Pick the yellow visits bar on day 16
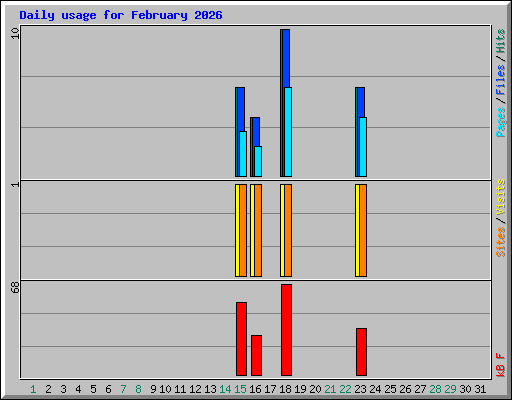Screen dimensions: 512x400 [252, 230]
